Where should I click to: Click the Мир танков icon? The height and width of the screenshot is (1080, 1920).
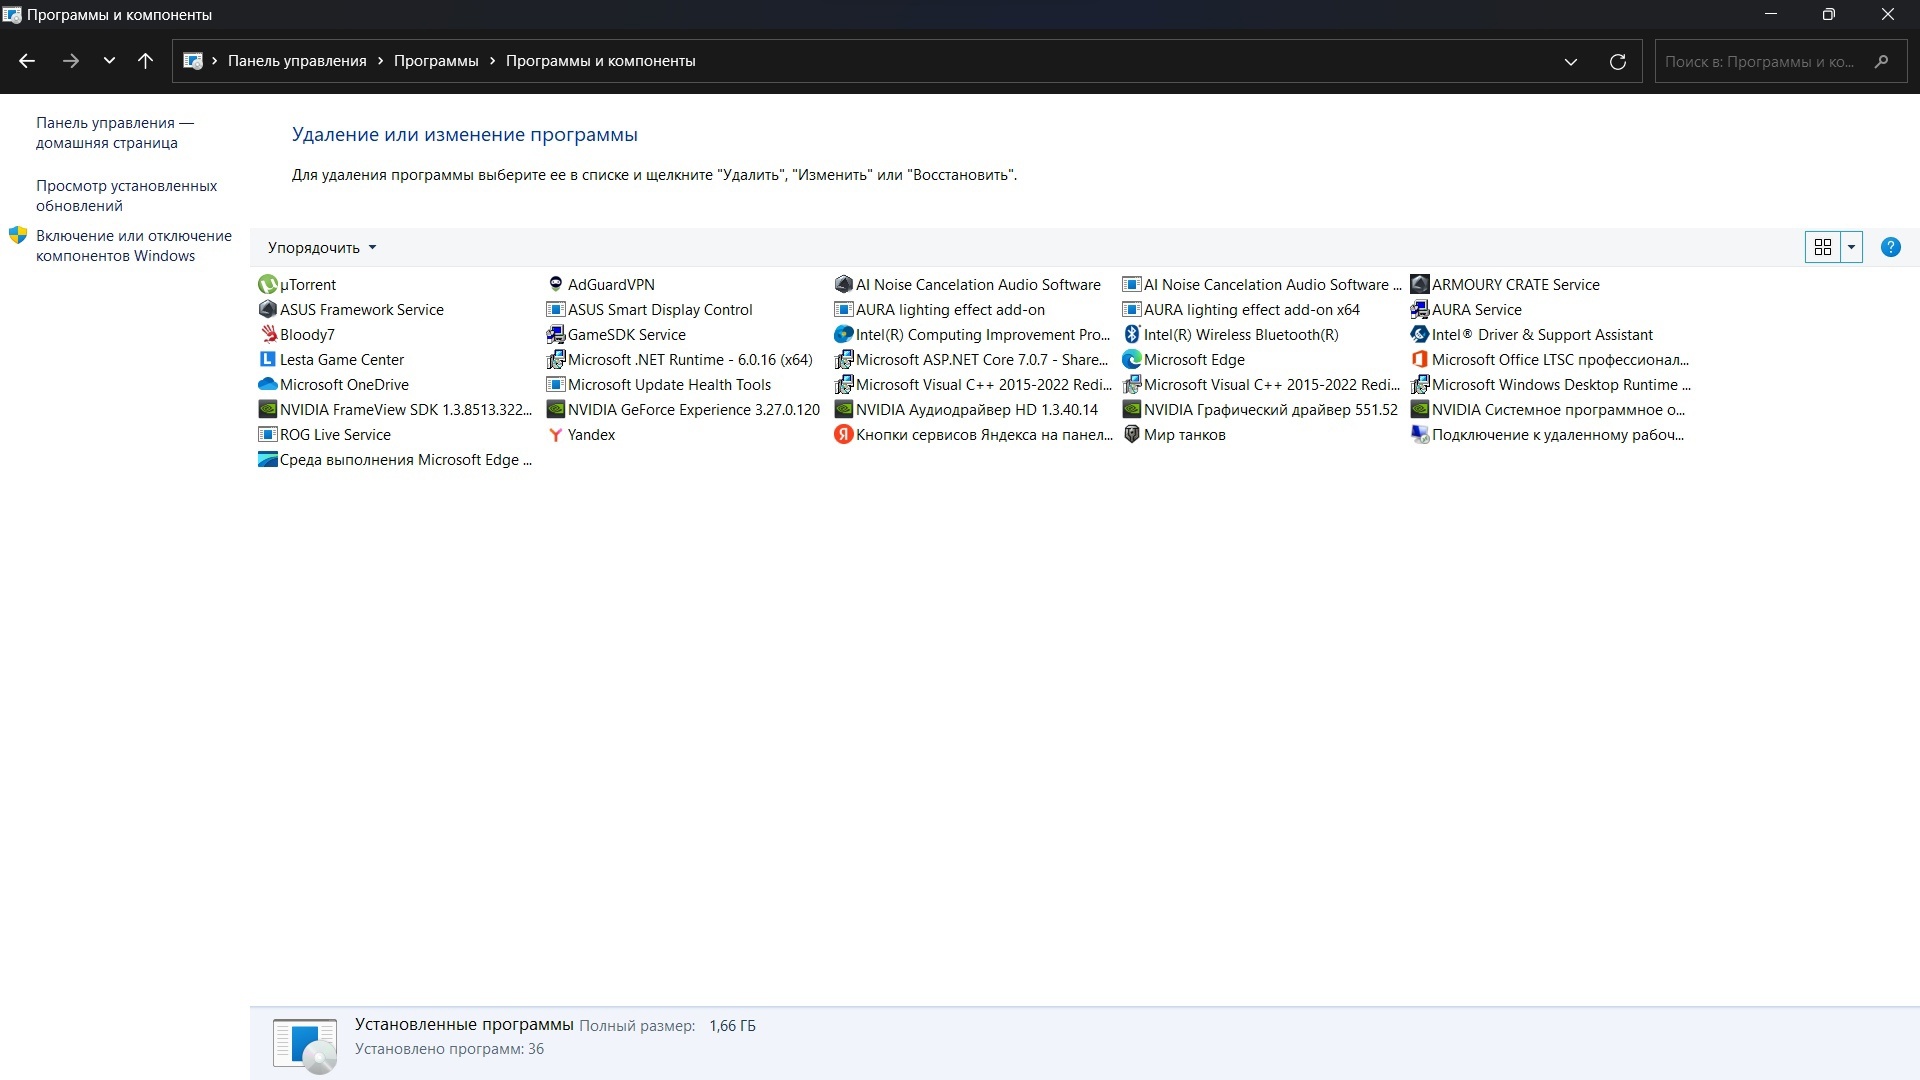(1132, 435)
